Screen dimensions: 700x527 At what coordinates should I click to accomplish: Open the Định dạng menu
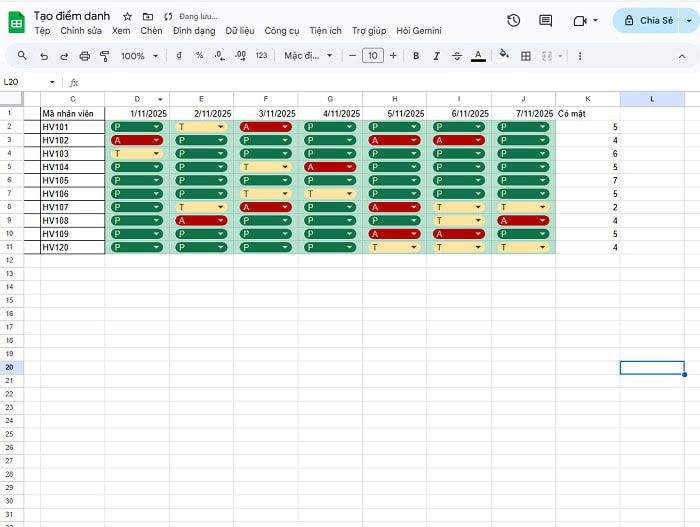194,31
